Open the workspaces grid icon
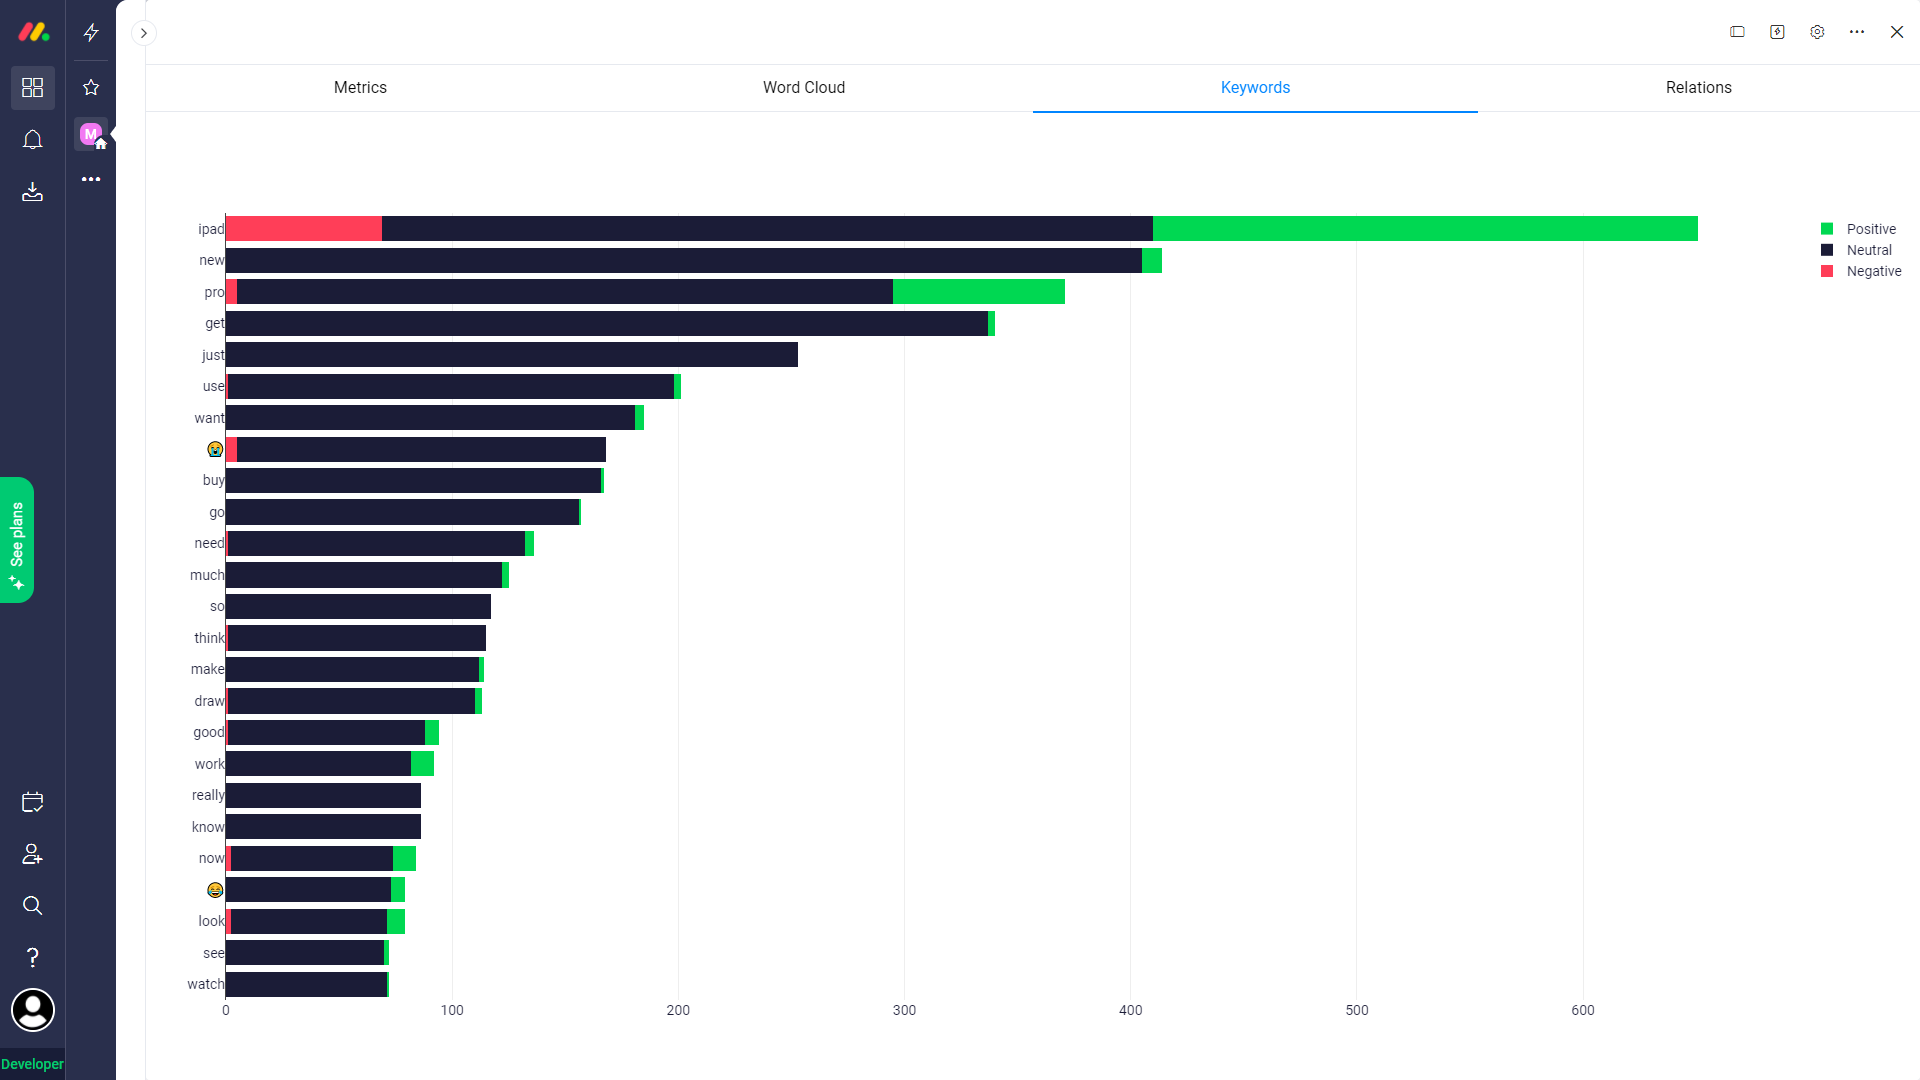This screenshot has width=1920, height=1080. pyautogui.click(x=32, y=88)
